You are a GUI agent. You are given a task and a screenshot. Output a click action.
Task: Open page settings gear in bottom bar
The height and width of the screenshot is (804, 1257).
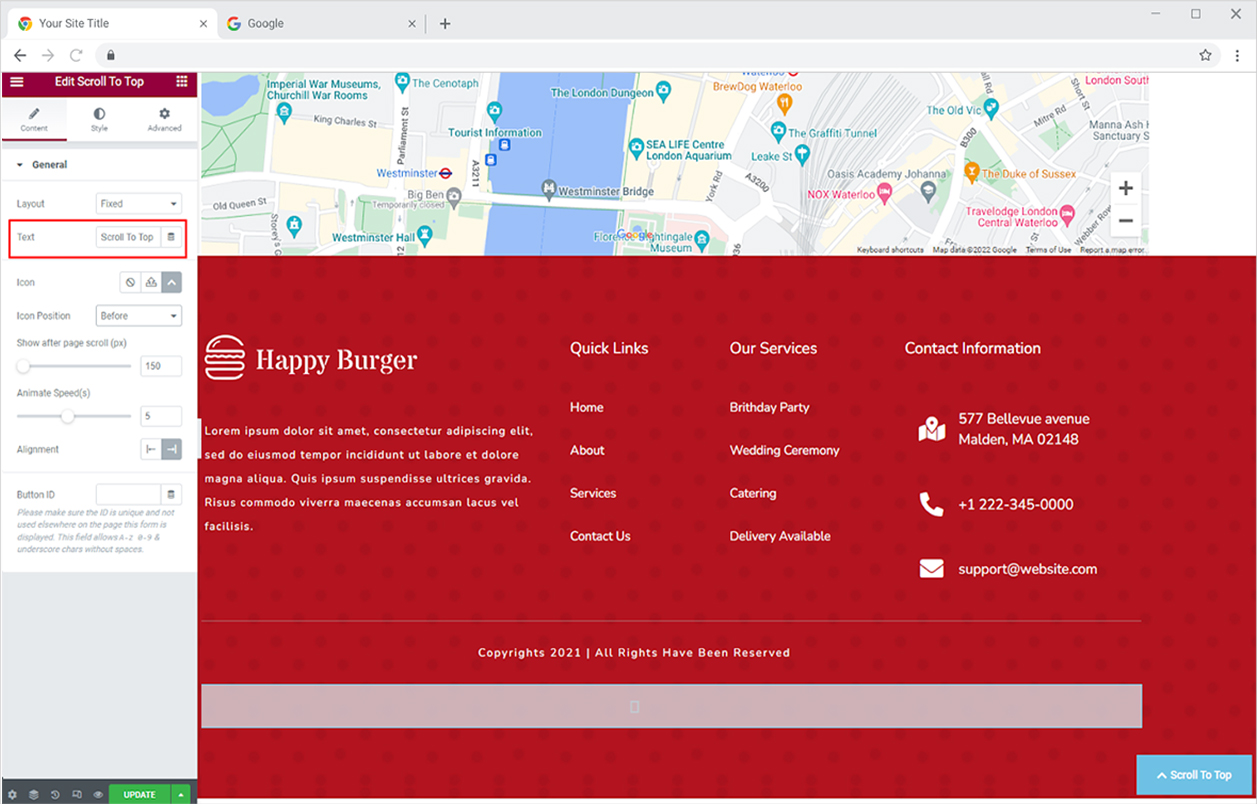(x=12, y=795)
